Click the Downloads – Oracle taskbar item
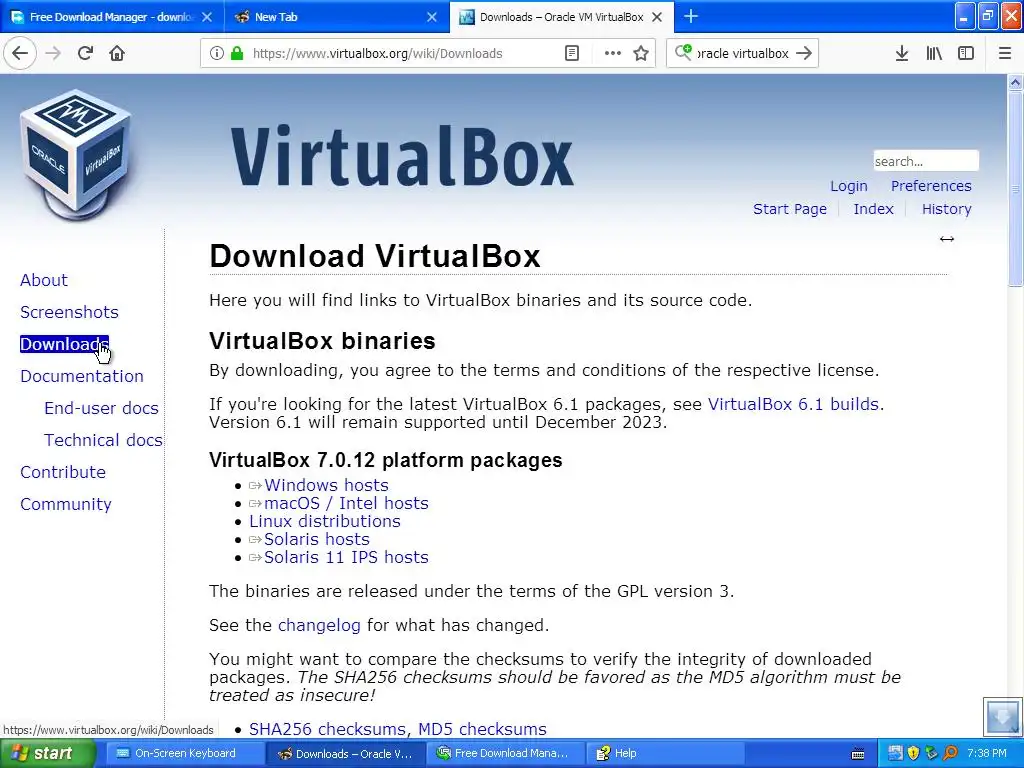The height and width of the screenshot is (768, 1024). (345, 753)
